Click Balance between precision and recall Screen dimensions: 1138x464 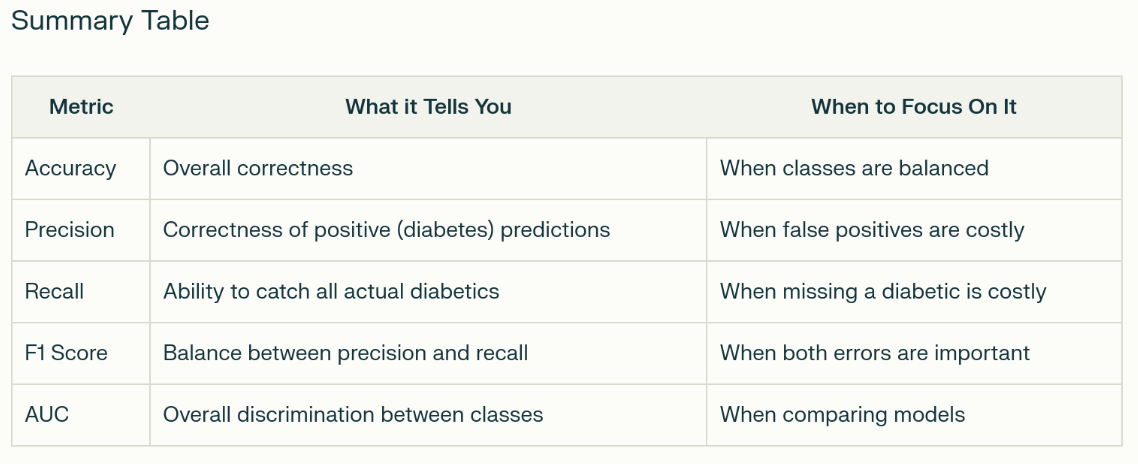(x=345, y=353)
